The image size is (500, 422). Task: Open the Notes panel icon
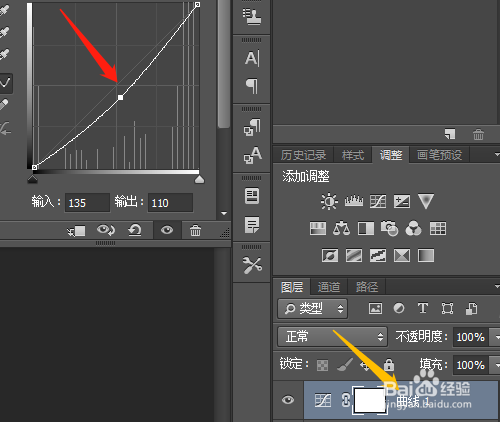[x=252, y=225]
